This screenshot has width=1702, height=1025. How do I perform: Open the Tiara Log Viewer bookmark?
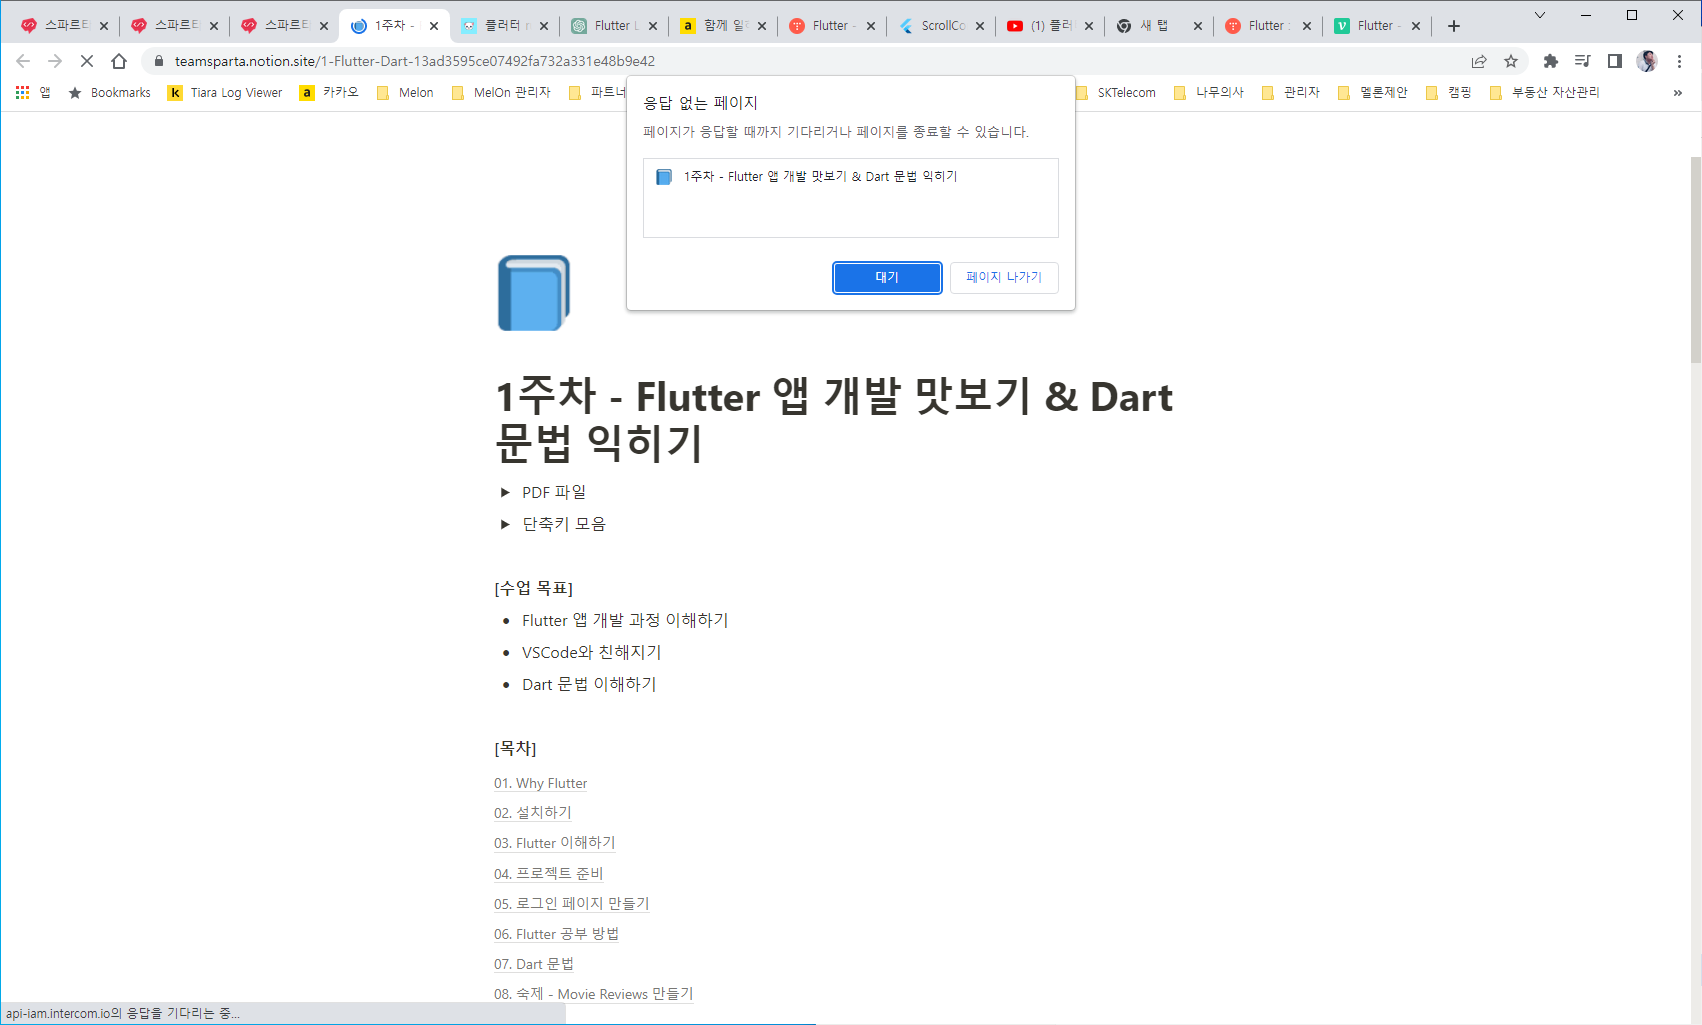(x=225, y=92)
